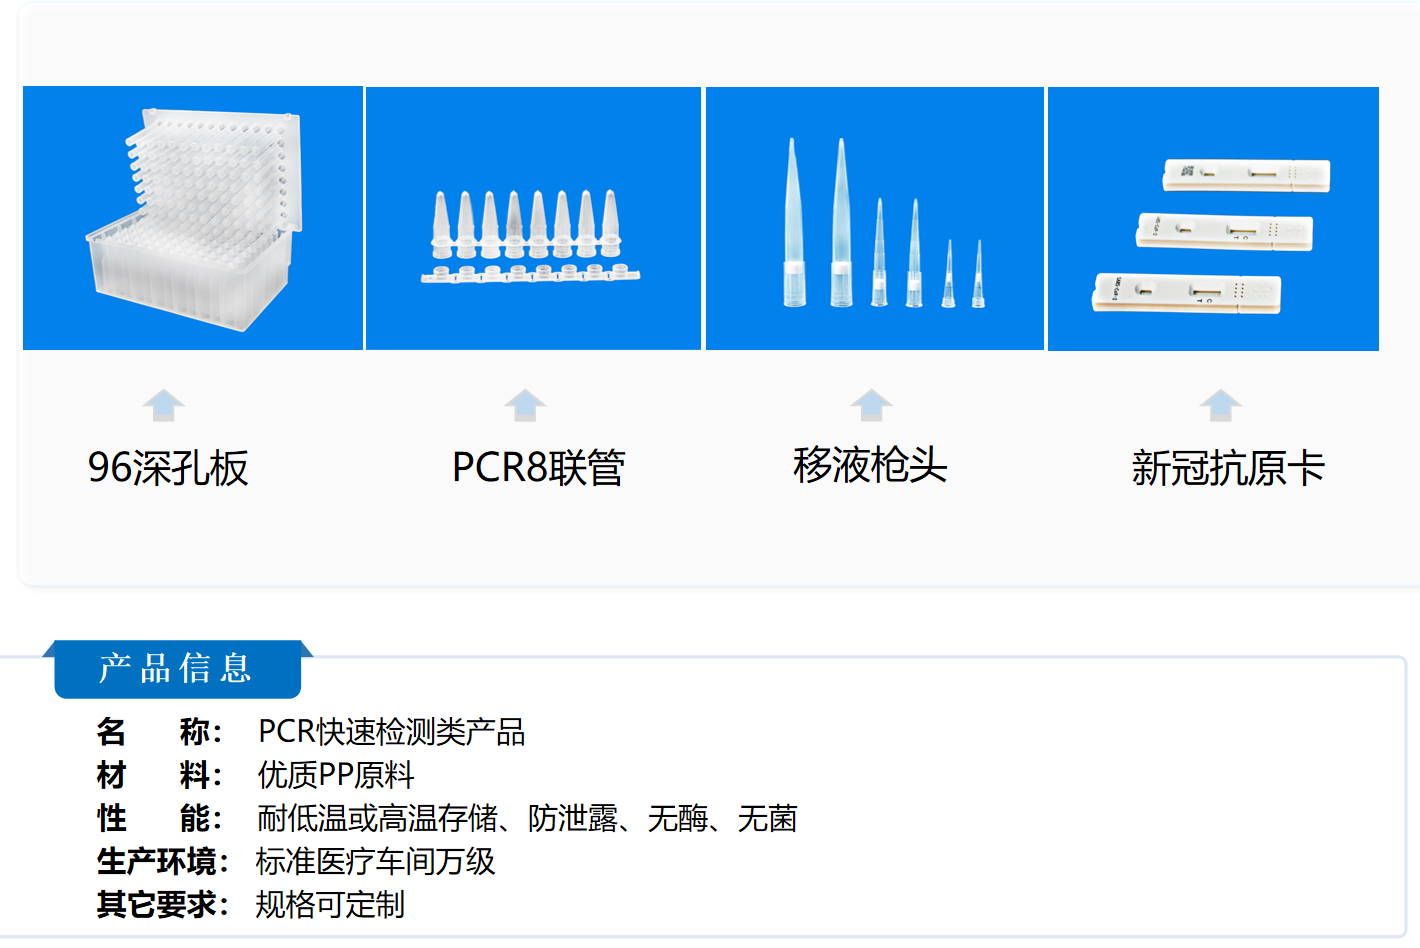Screen dimensions: 1420x948
Task: Click the performance description starting with 耐低温
Action: 527,818
